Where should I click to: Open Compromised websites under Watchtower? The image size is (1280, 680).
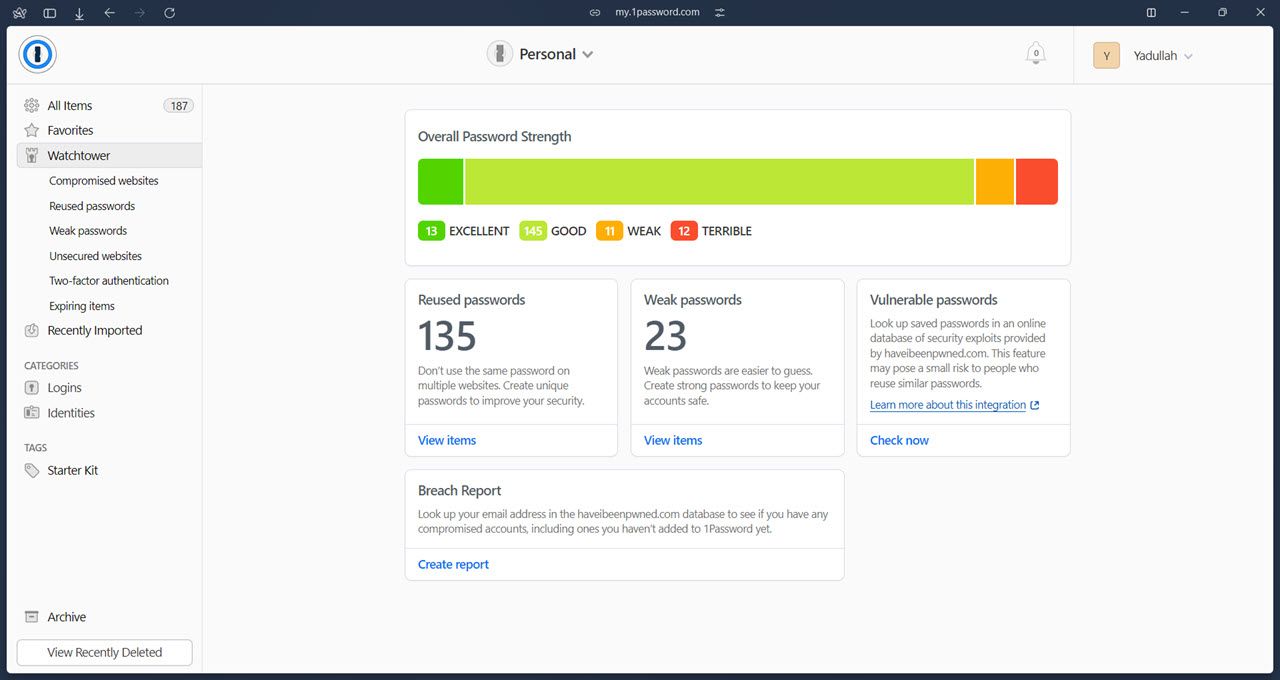pos(103,180)
